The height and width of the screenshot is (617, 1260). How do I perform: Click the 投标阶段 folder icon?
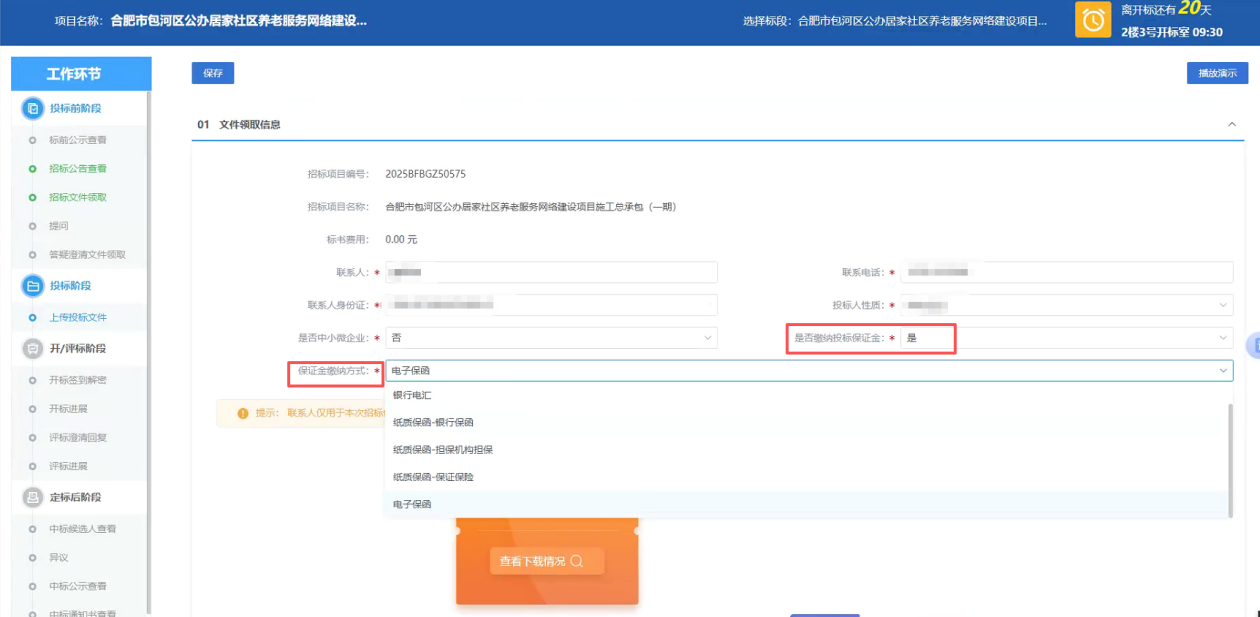point(32,286)
